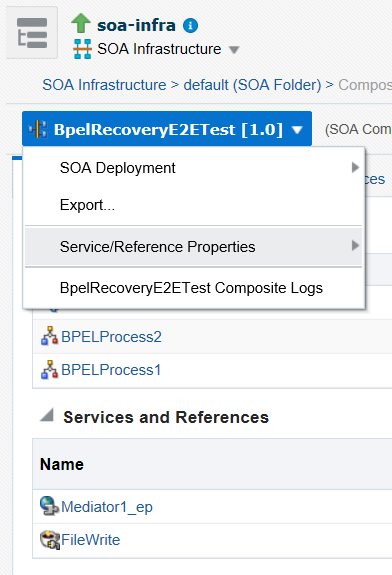Follow the default (SOA Folder) breadcrumb
Viewport: 392px width, 575px height.
click(x=252, y=85)
